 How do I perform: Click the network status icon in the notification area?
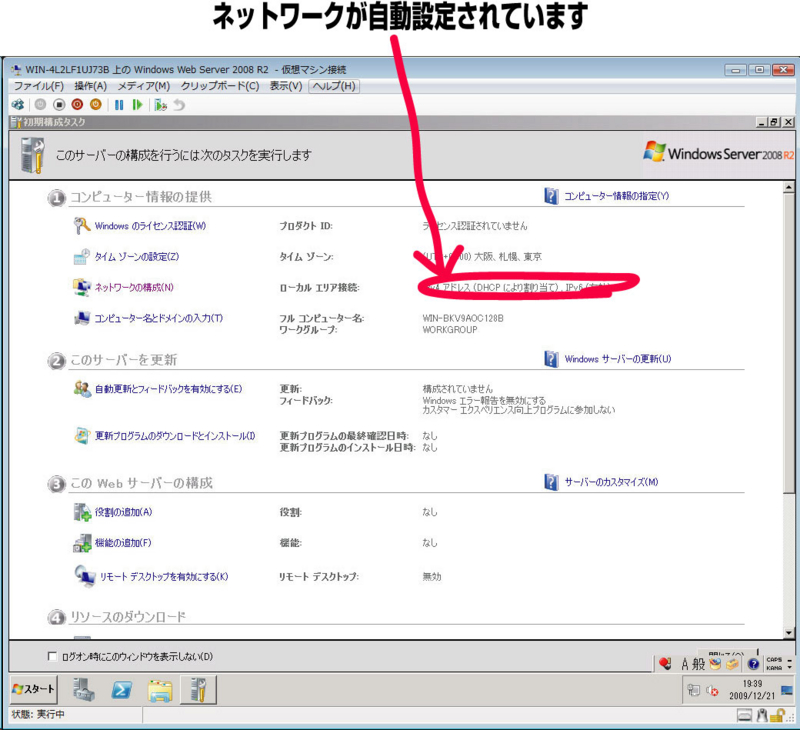(693, 690)
